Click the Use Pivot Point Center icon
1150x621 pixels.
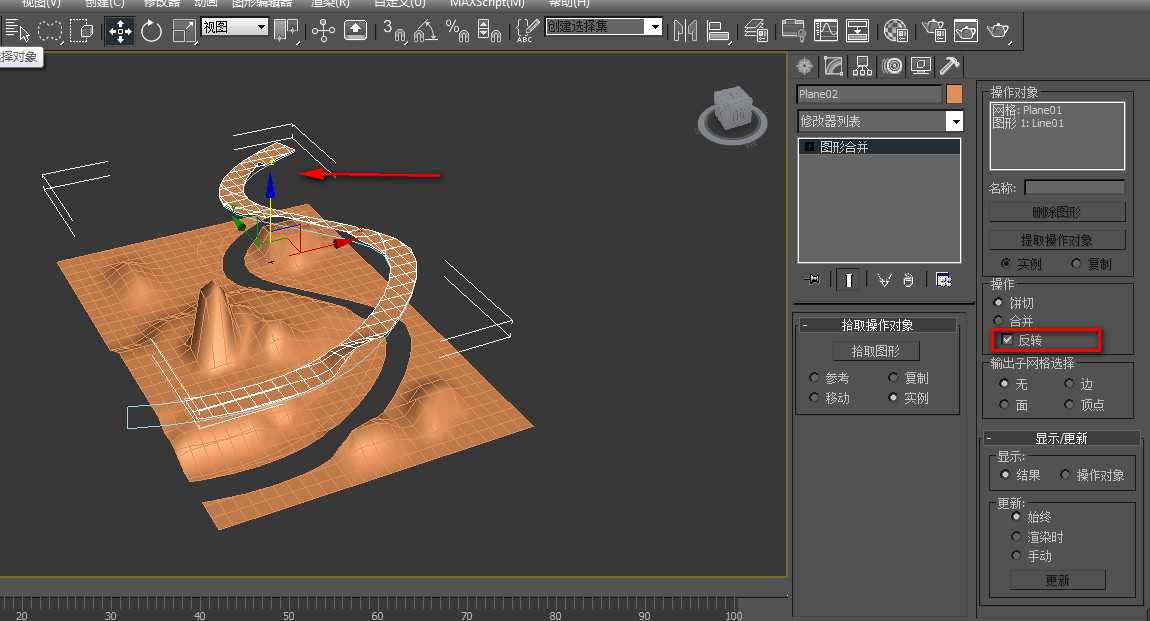tap(285, 31)
